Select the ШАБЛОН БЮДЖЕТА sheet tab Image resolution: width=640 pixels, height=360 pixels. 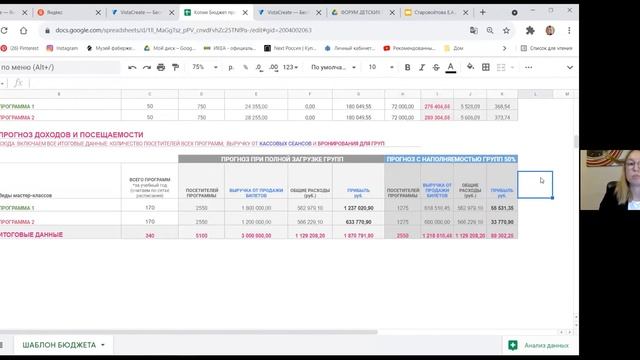coord(59,345)
